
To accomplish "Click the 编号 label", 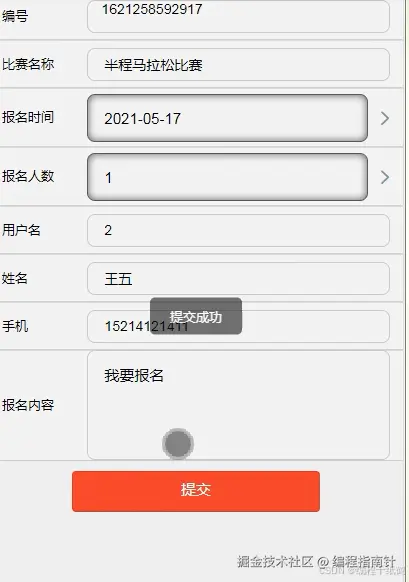I will (14, 16).
